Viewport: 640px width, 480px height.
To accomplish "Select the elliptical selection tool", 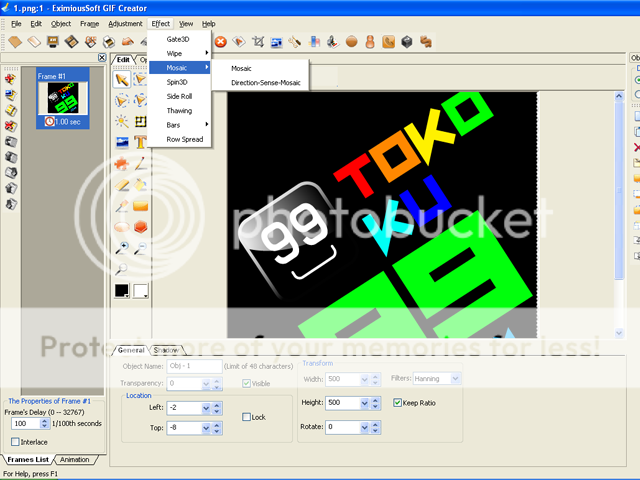I will (x=122, y=100).
